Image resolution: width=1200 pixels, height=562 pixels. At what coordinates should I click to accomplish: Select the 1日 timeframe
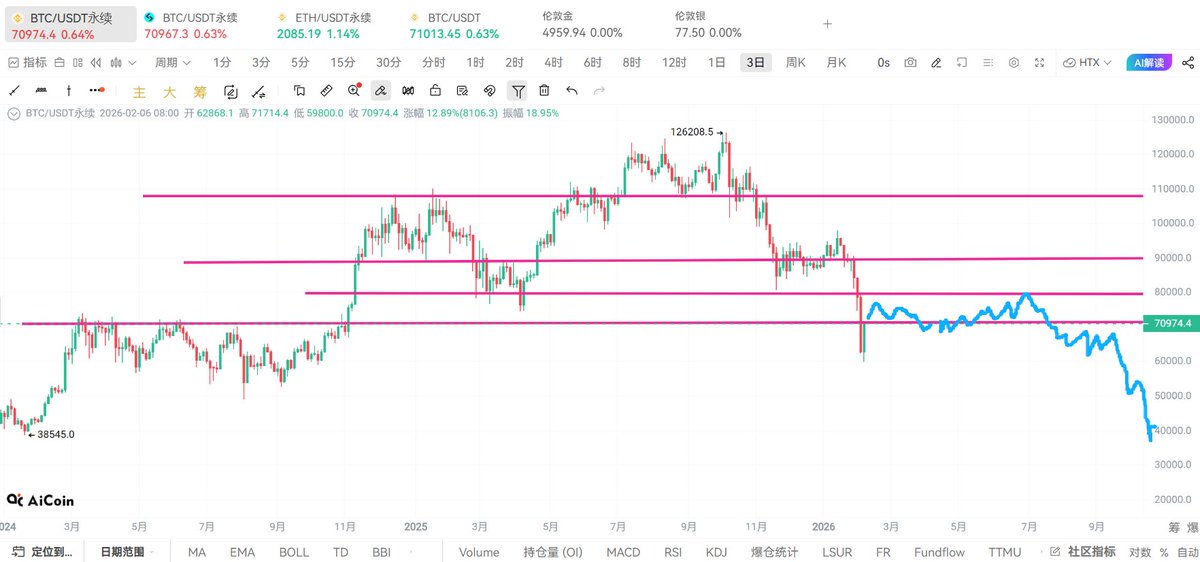click(x=717, y=62)
